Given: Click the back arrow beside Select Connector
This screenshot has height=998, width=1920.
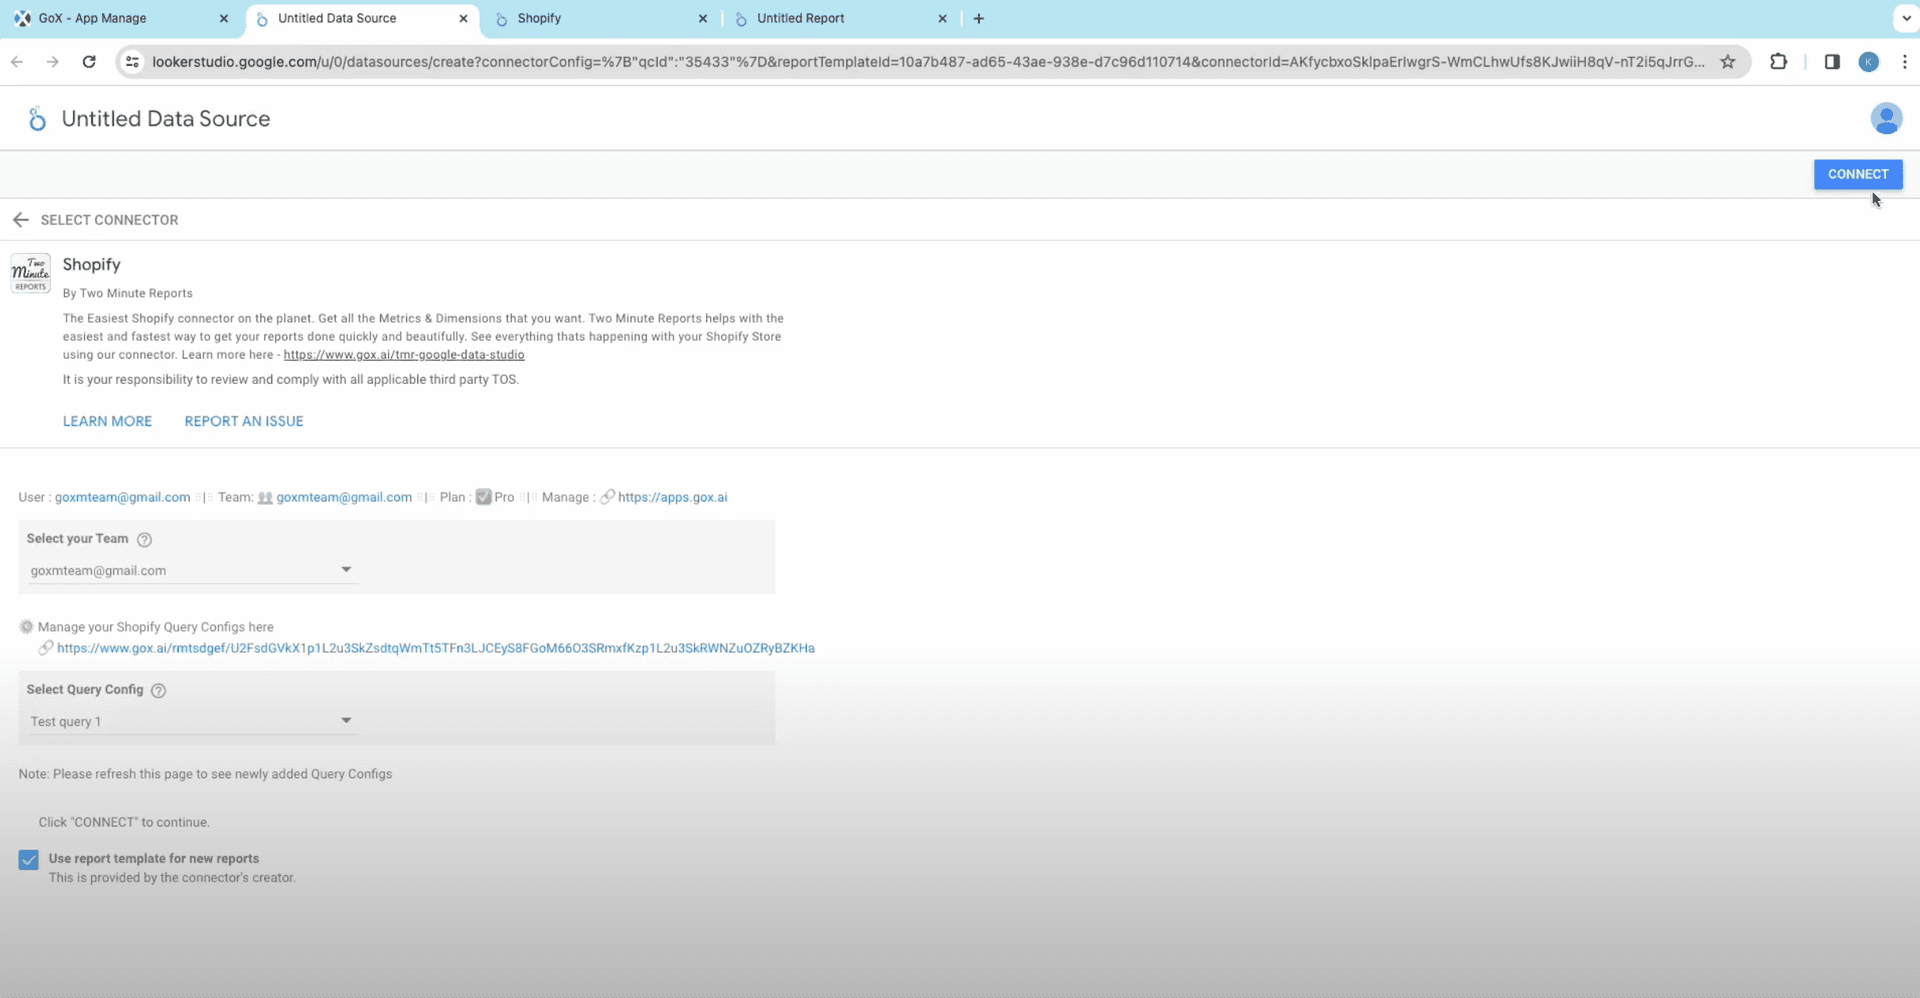Looking at the screenshot, I should point(21,220).
